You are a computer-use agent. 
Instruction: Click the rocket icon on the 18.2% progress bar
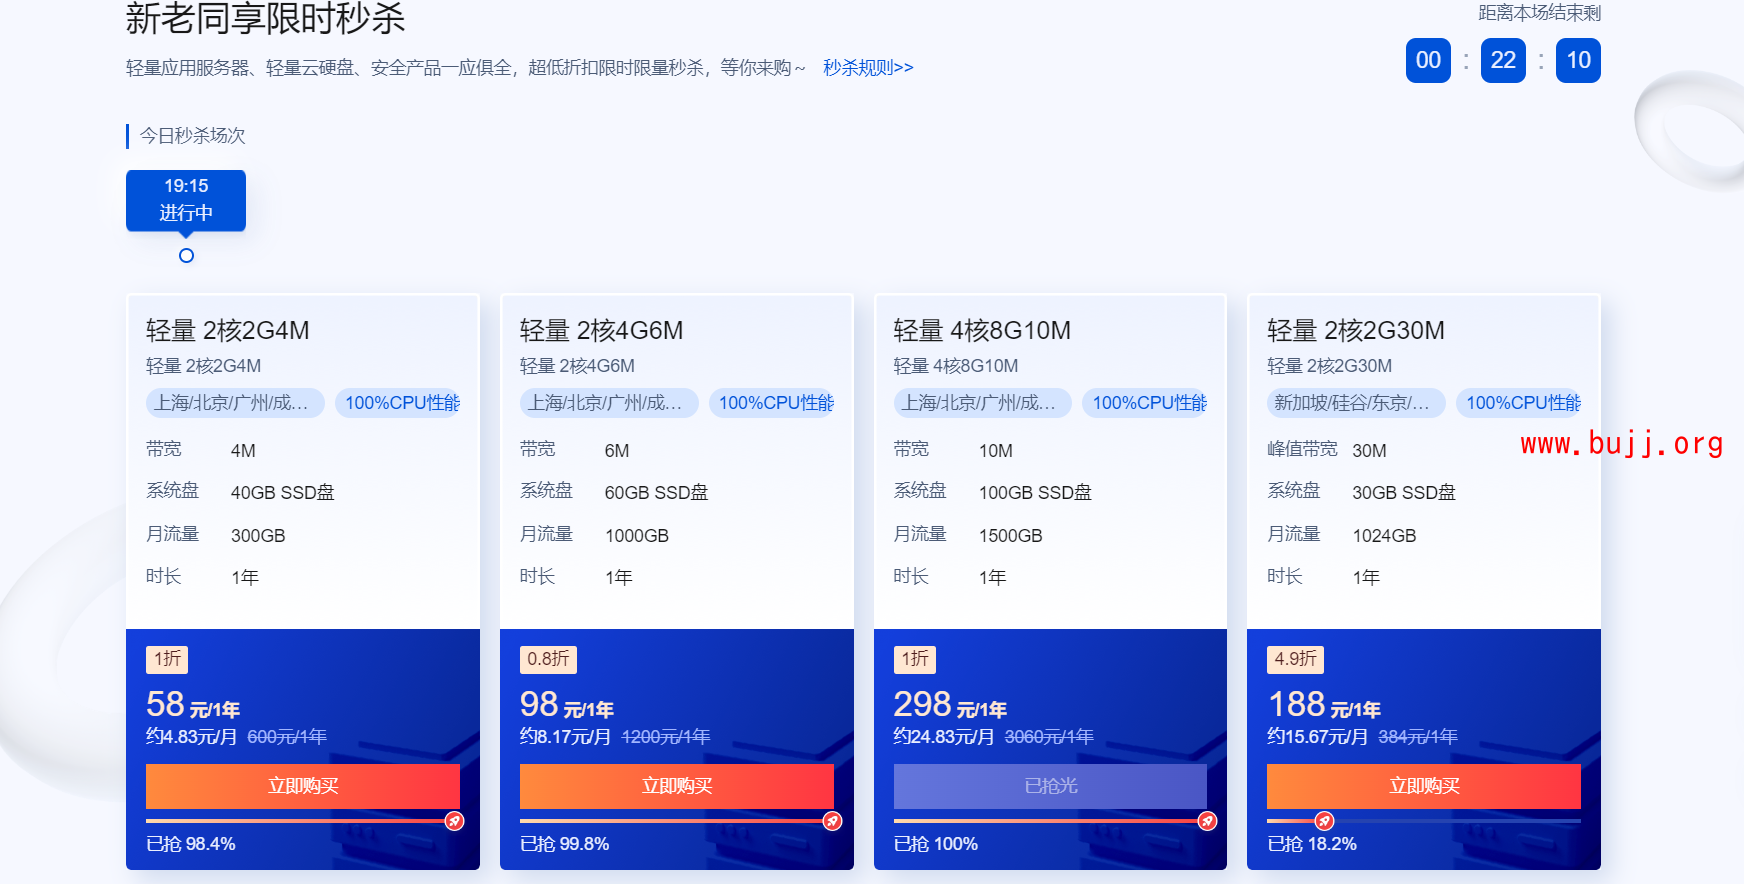(1324, 821)
